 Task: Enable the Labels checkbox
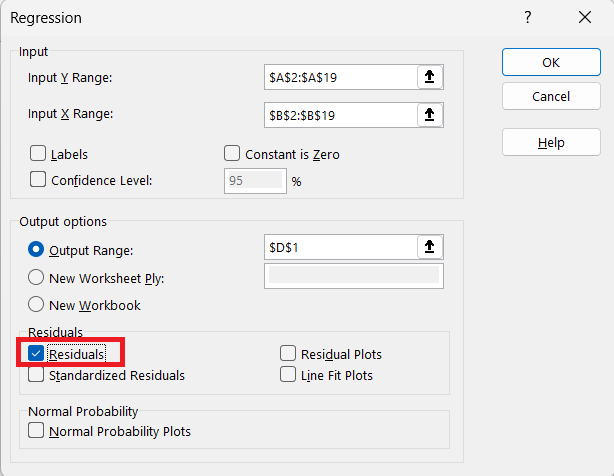pyautogui.click(x=38, y=153)
